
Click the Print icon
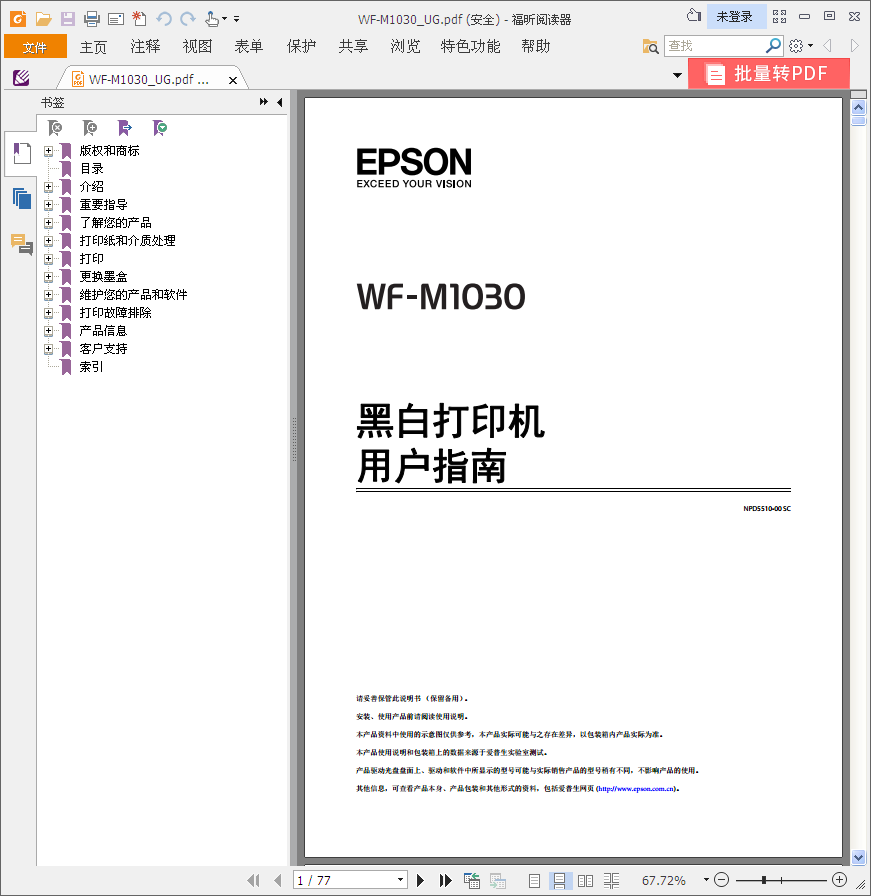91,19
